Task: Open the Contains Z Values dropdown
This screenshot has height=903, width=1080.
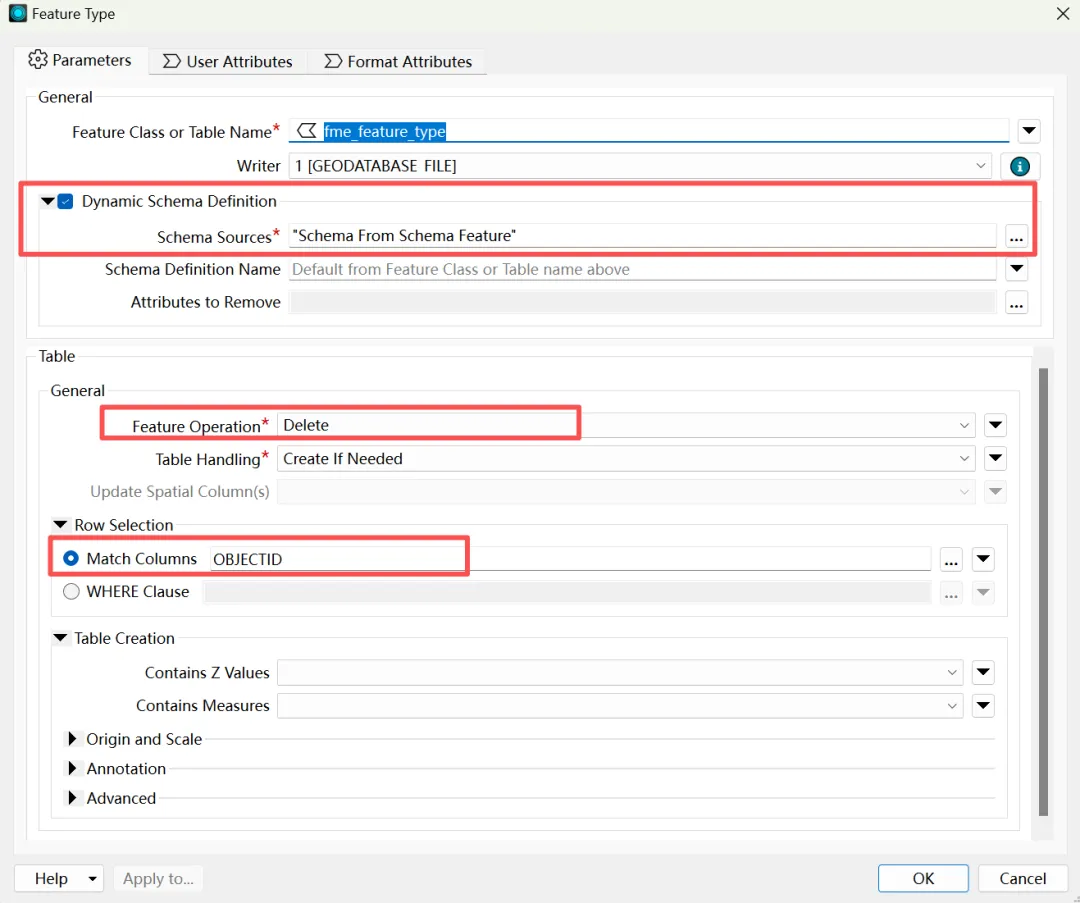Action: coord(620,672)
